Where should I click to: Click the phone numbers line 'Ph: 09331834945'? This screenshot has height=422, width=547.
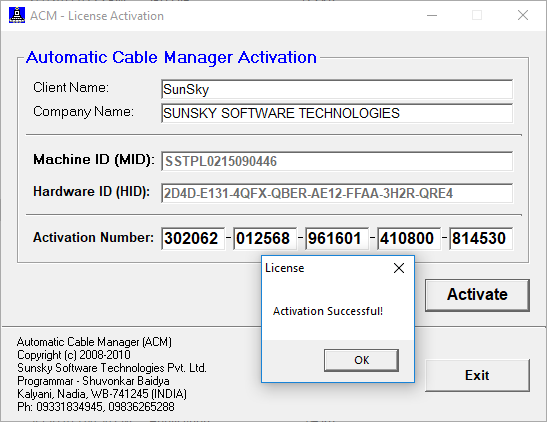[x=96, y=407]
